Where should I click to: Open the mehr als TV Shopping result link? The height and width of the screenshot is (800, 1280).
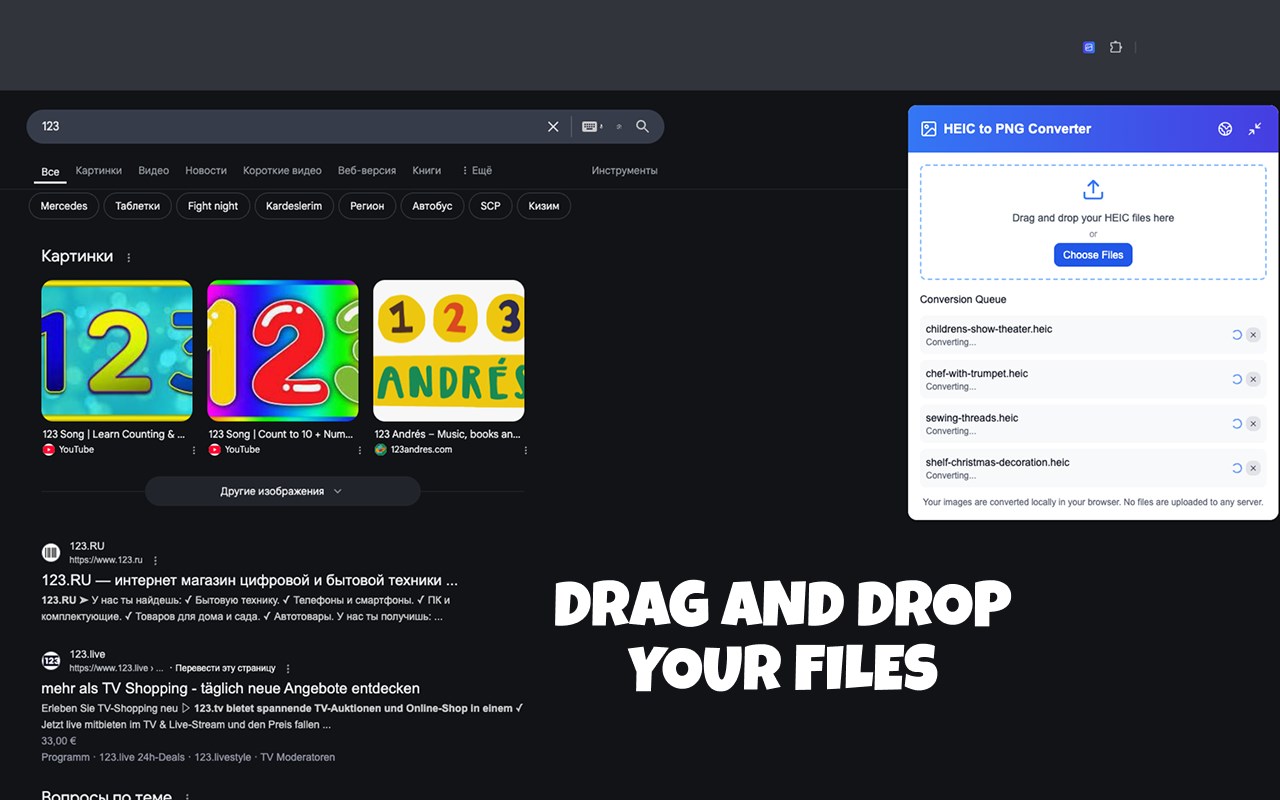point(230,688)
